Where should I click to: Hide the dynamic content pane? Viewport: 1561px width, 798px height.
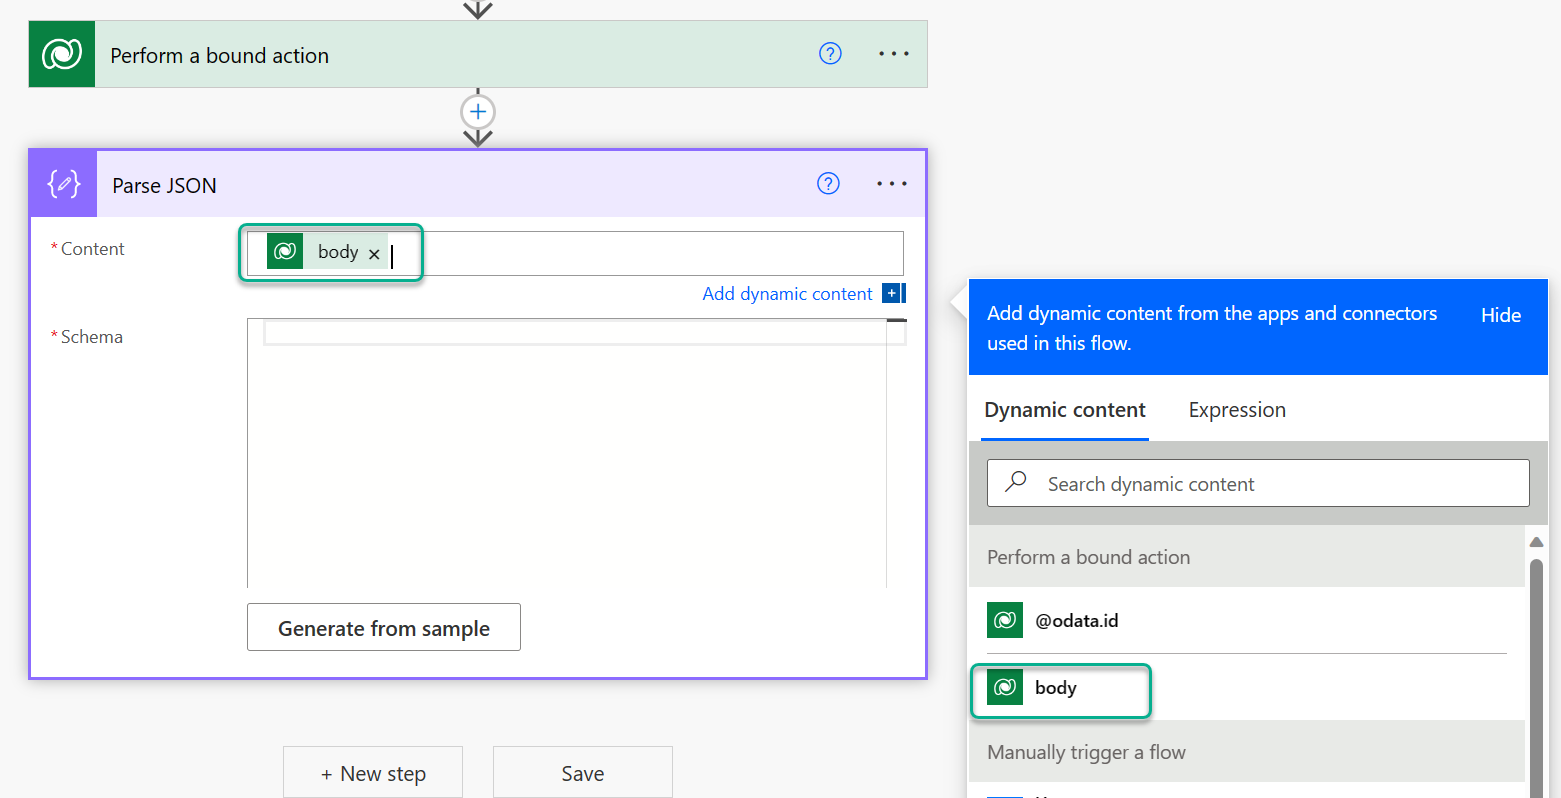[x=1500, y=315]
